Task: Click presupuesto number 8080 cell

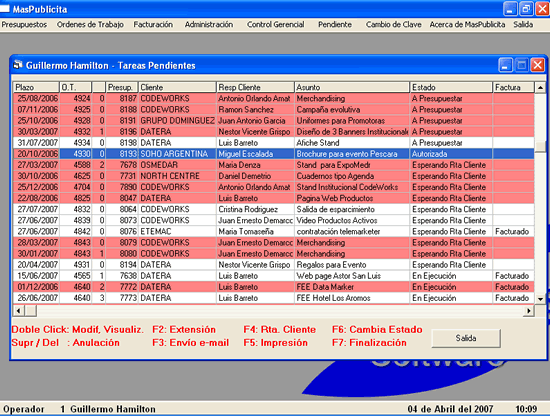Action: 121,254
